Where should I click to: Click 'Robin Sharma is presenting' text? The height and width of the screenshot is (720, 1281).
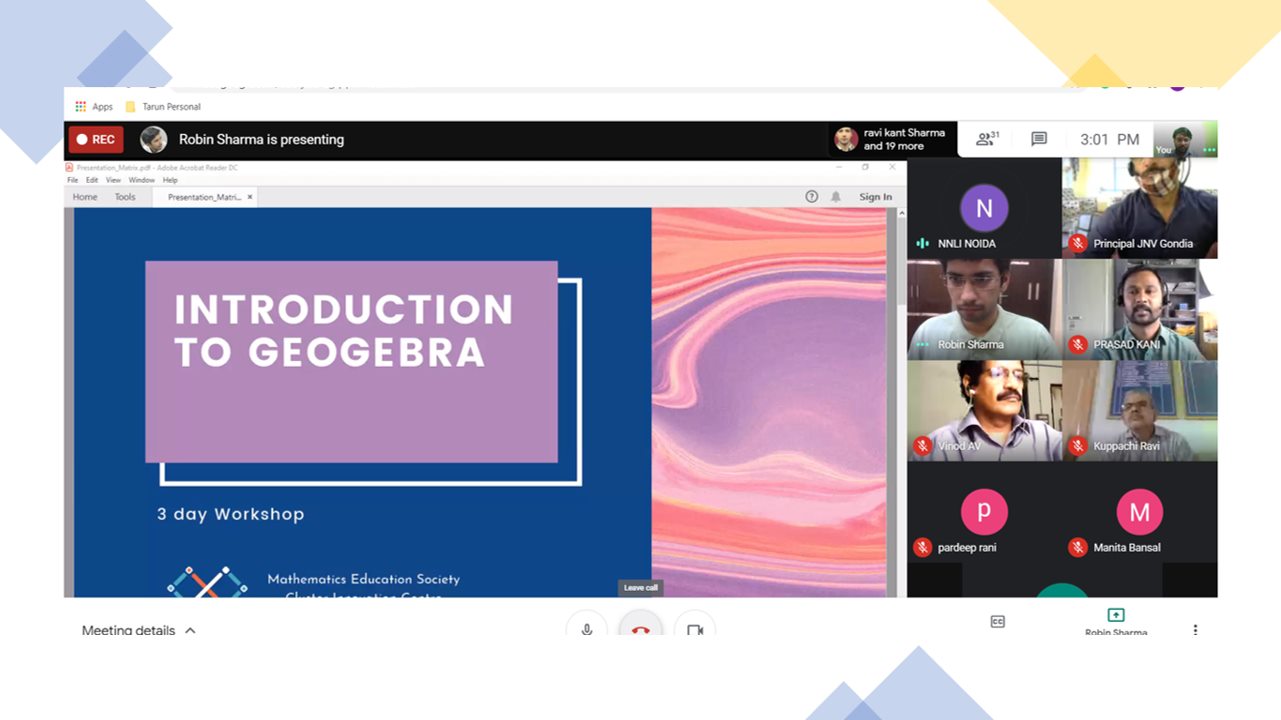click(261, 140)
